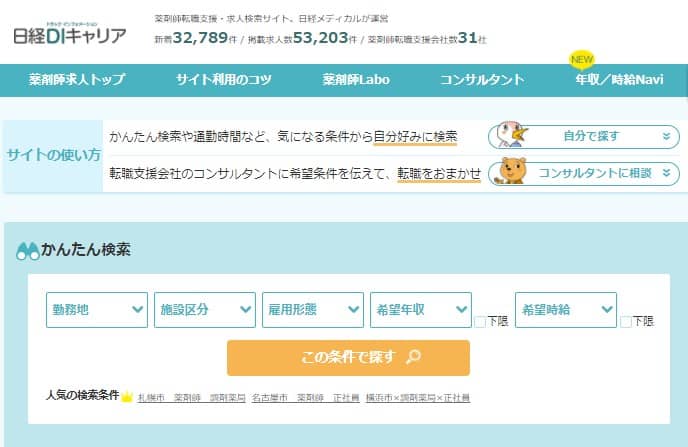Open the 薬剤師求人トップ menu item

coord(77,79)
